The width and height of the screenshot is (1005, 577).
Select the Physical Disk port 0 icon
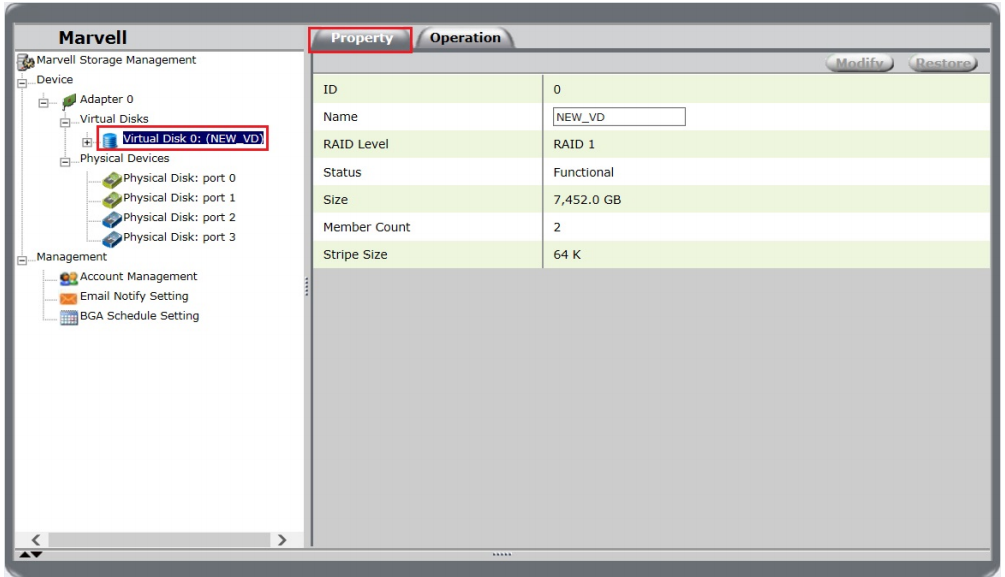[110, 179]
